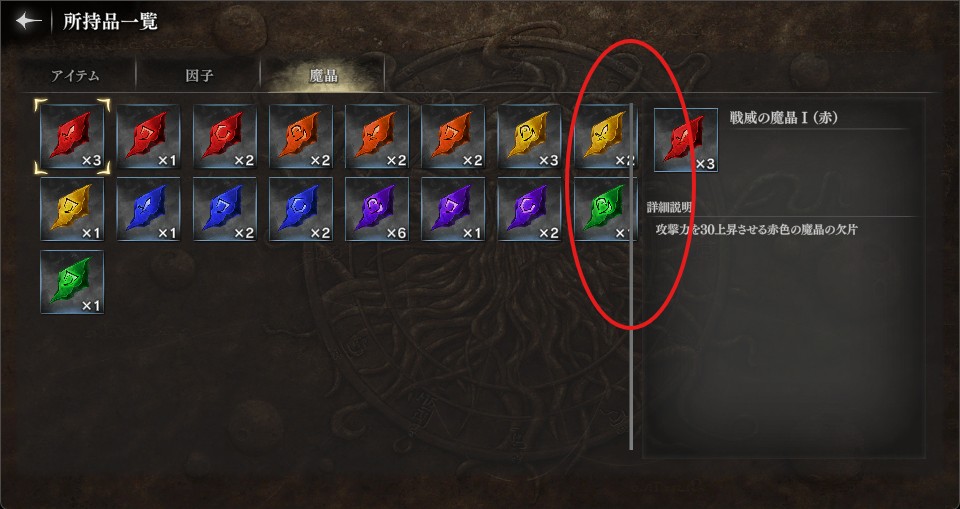The width and height of the screenshot is (960, 509).
Task: Click the 戦威の魔晶 I (赤) item title
Action: tap(784, 118)
